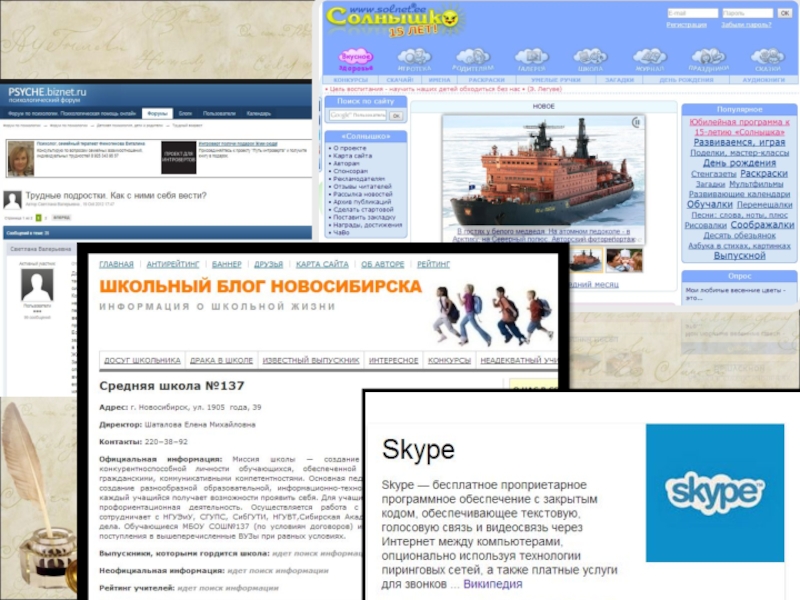This screenshot has height=600, width=800.
Task: Open Антирейтинг in the school blog menu
Action: (173, 264)
